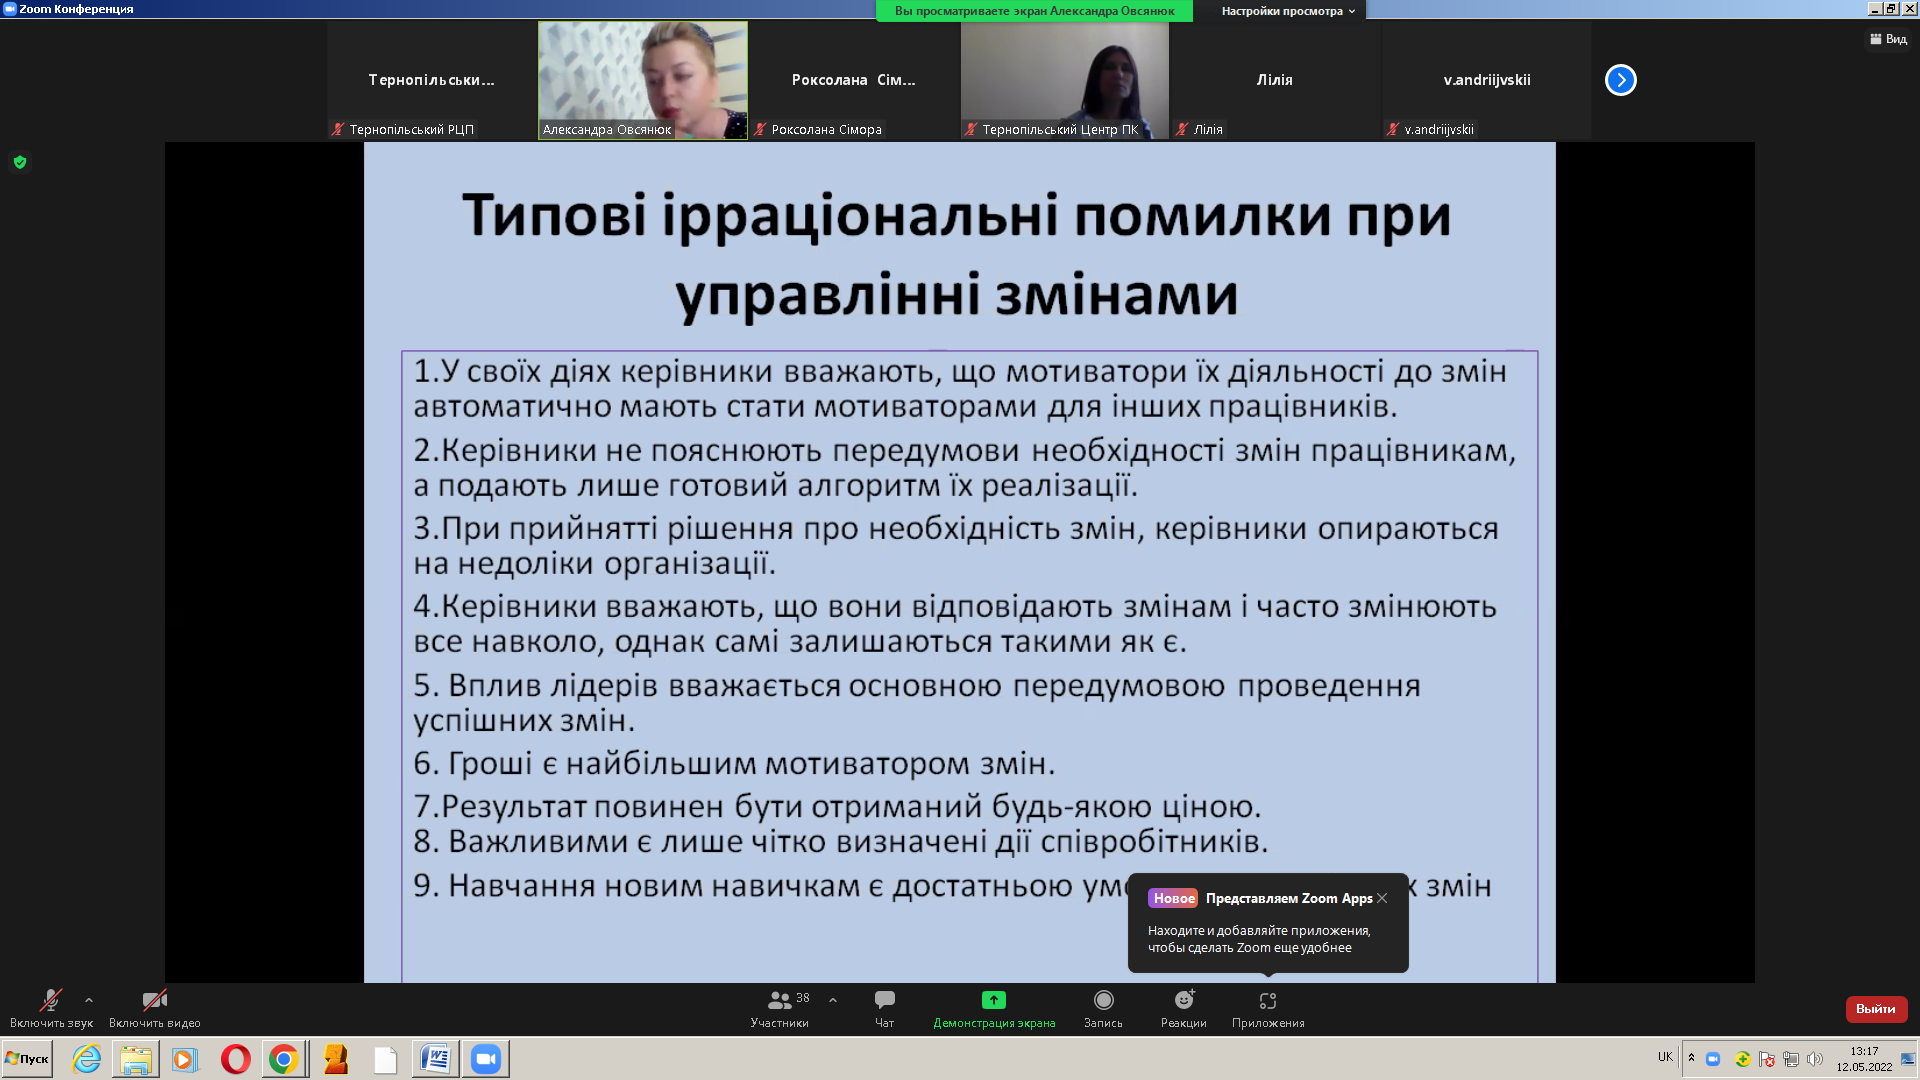Start recording with Запись button
1920x1080 pixels.
click(1103, 1008)
